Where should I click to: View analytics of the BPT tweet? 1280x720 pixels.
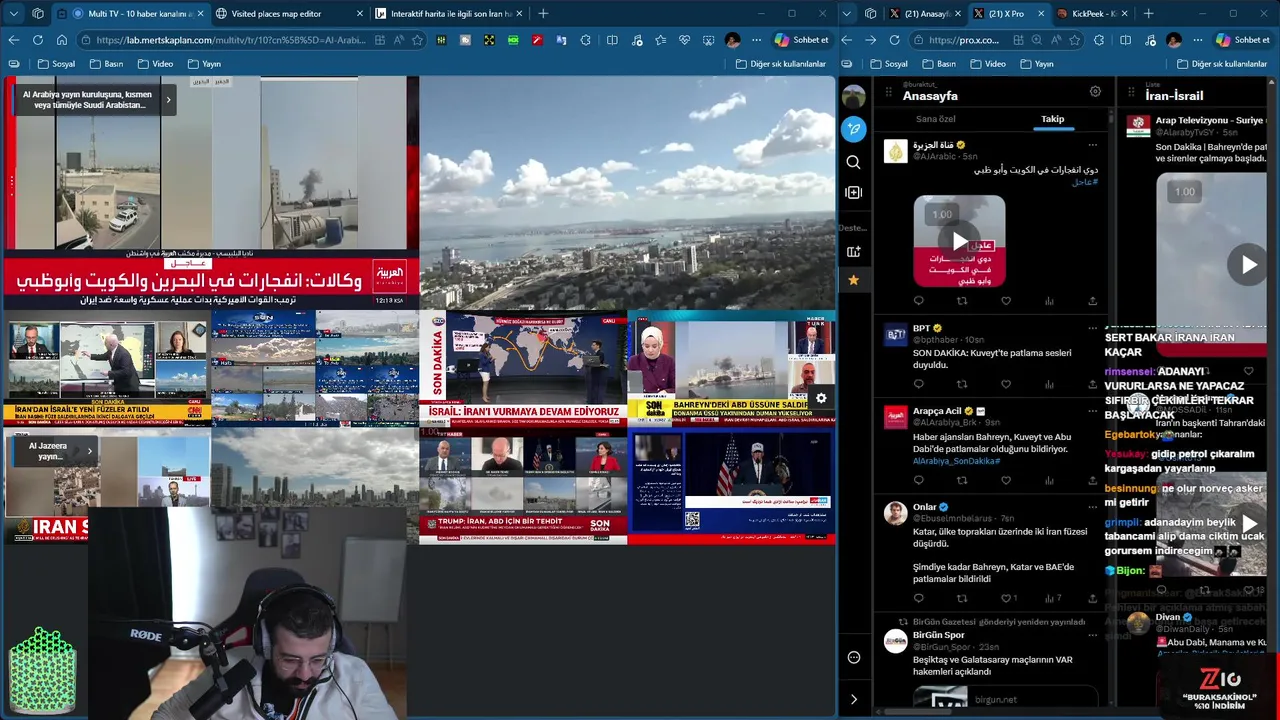[1049, 384]
